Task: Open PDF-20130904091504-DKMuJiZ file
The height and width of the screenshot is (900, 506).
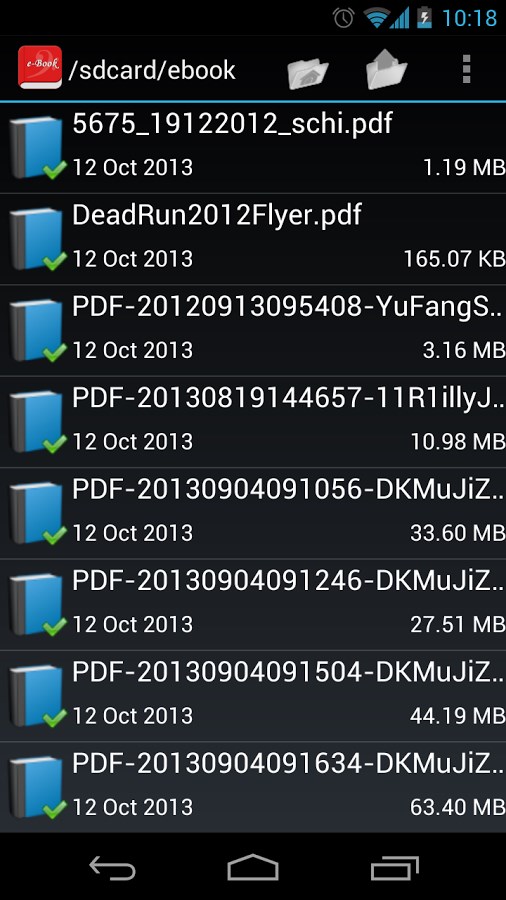Action: pos(253,696)
